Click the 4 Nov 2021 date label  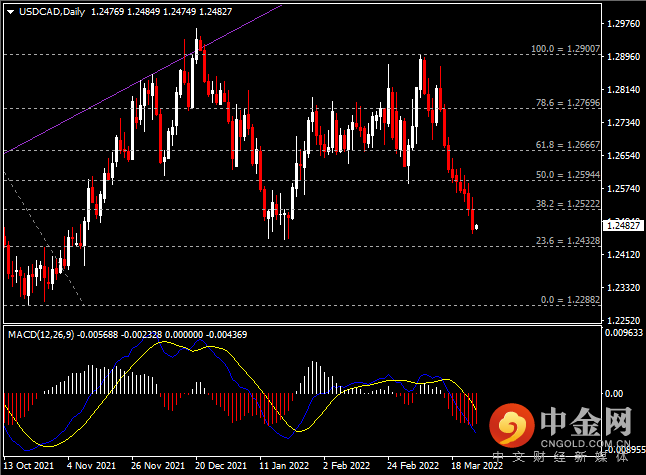pos(91,466)
